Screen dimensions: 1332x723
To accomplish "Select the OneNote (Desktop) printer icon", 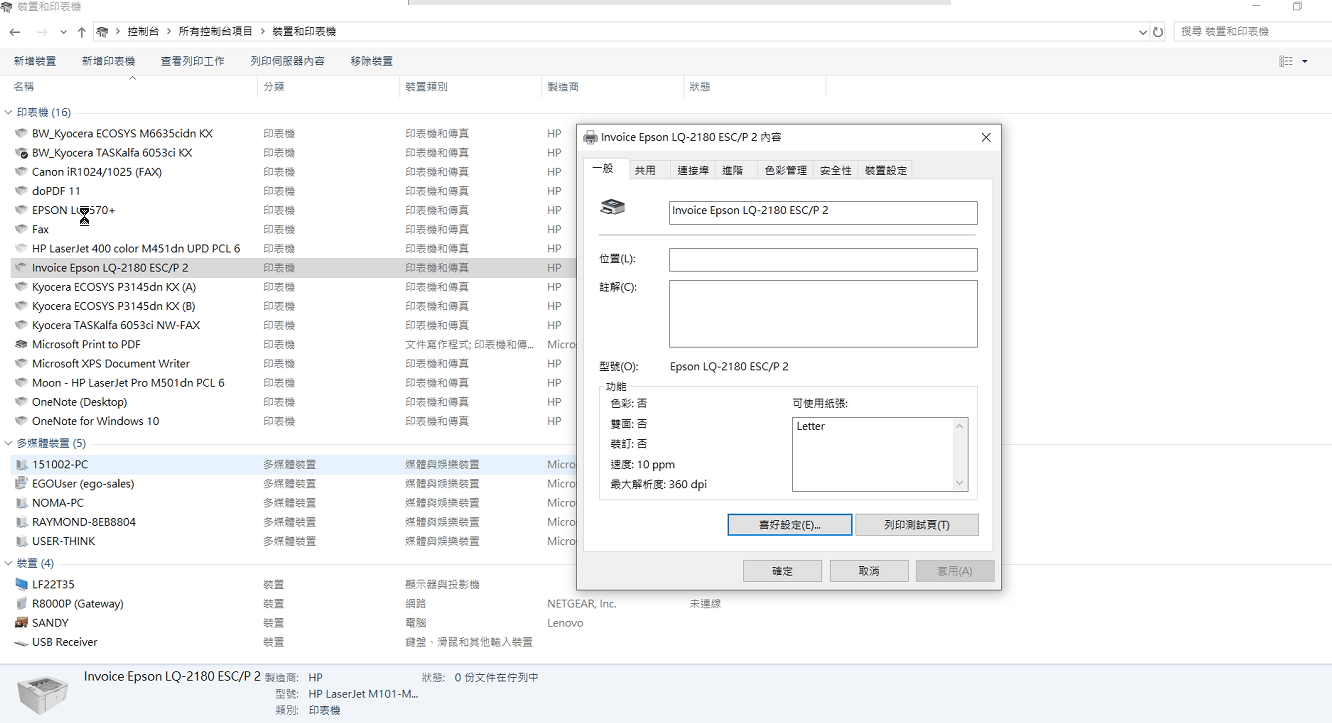I will (x=22, y=402).
